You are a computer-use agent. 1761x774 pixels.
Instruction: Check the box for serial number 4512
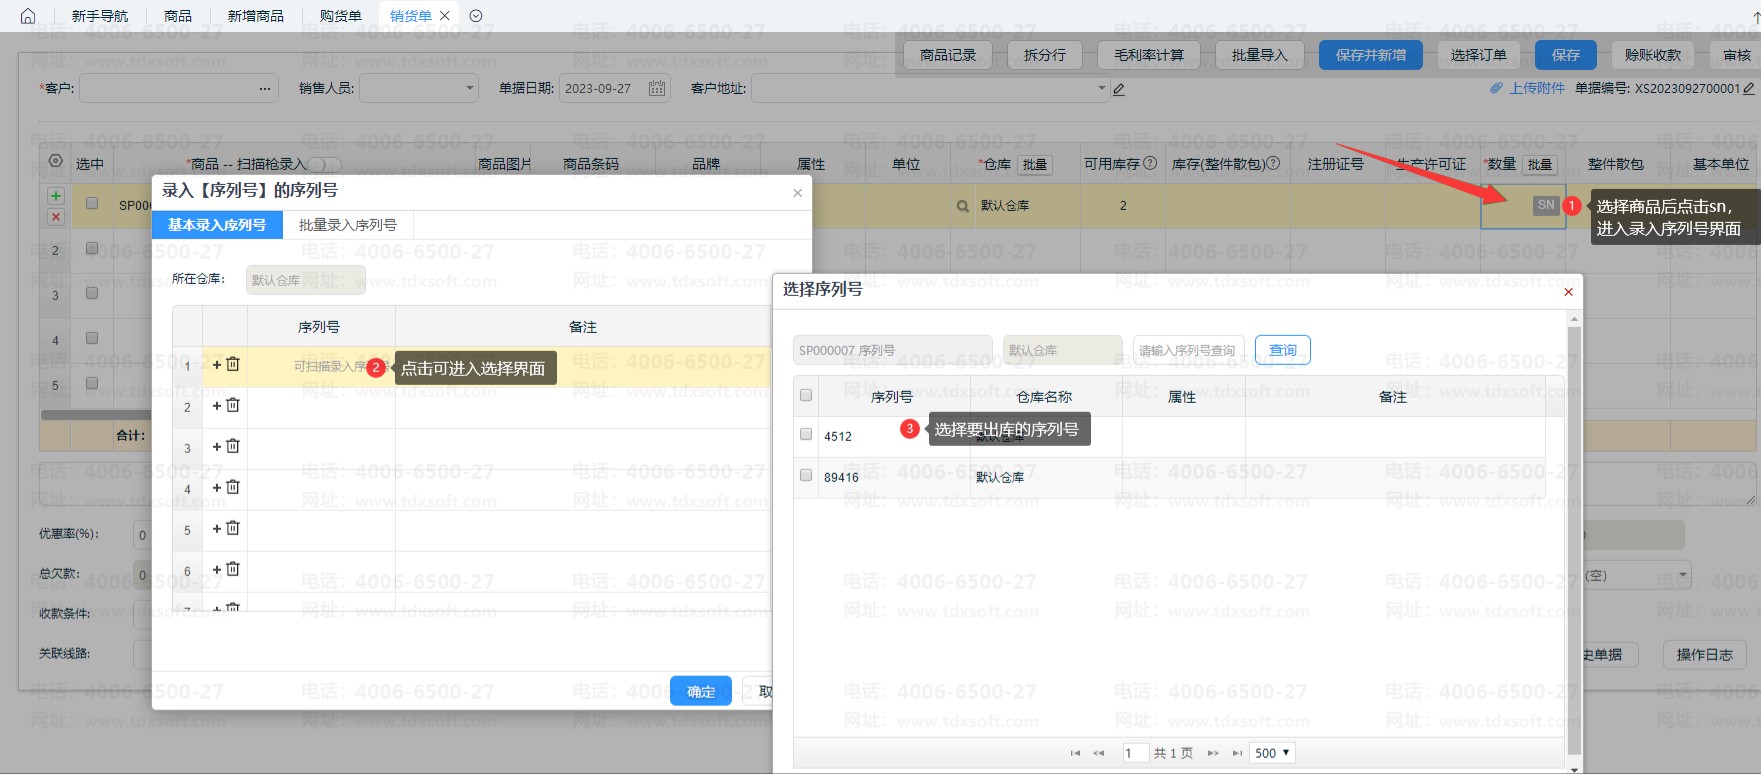(x=806, y=435)
